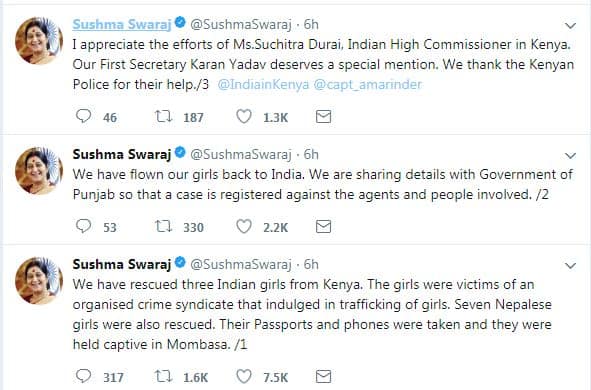Like the tweet with 2.2K likes
Image resolution: width=591 pixels, height=390 pixels.
[244, 226]
